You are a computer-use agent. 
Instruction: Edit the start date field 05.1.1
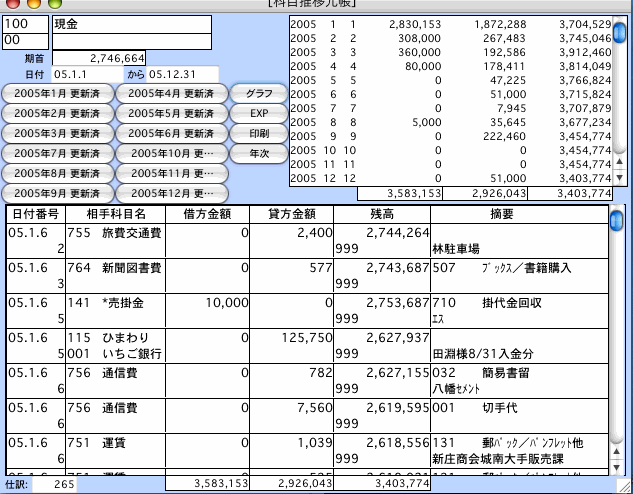click(86, 74)
